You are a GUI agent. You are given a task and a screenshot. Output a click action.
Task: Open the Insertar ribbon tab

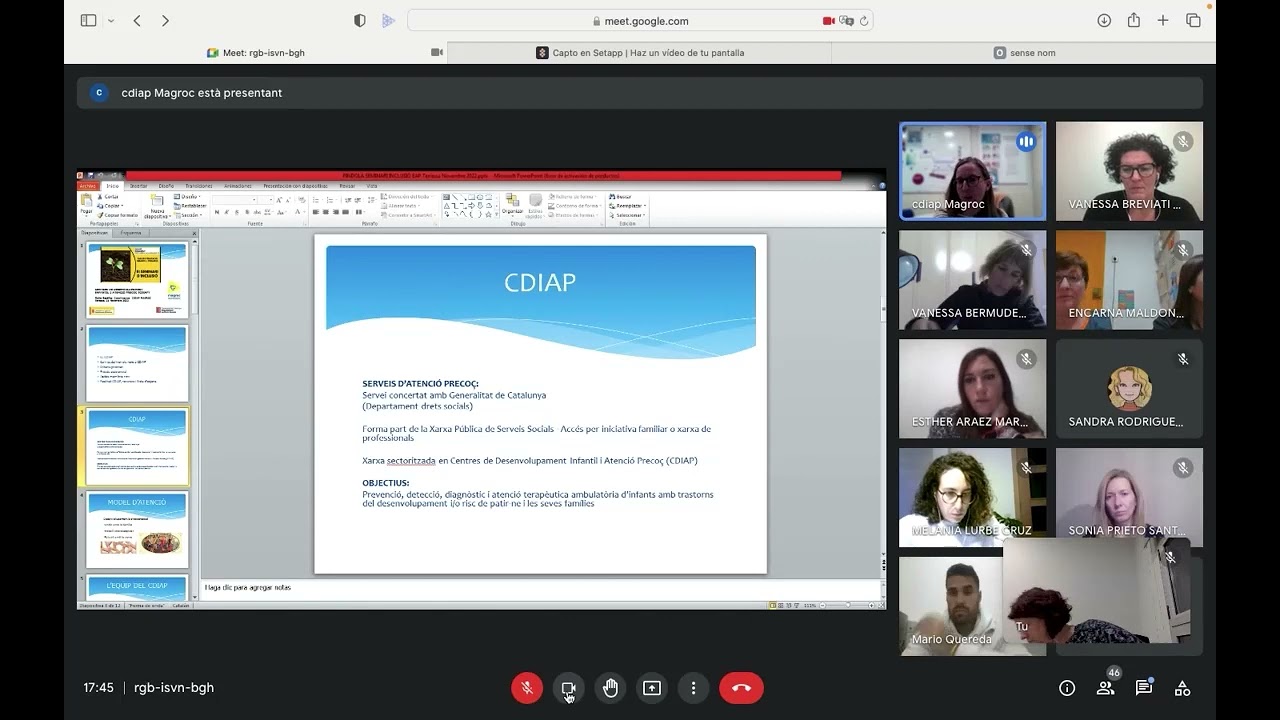tap(138, 186)
